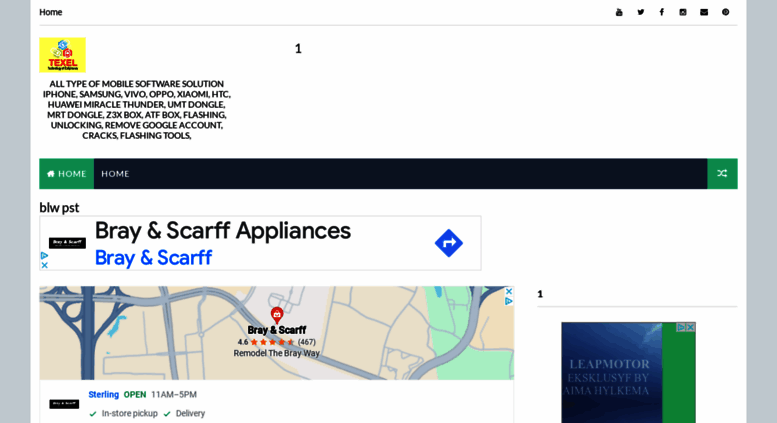The image size is (777, 423).
Task: Click the small logo beside Sterling
Action: point(64,404)
